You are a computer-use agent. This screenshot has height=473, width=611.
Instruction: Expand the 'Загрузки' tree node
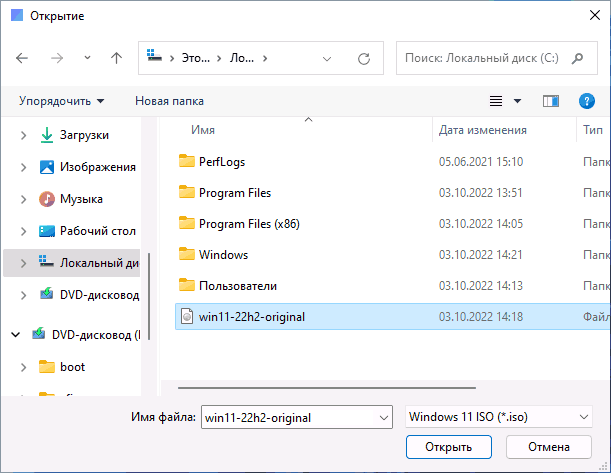(23, 135)
